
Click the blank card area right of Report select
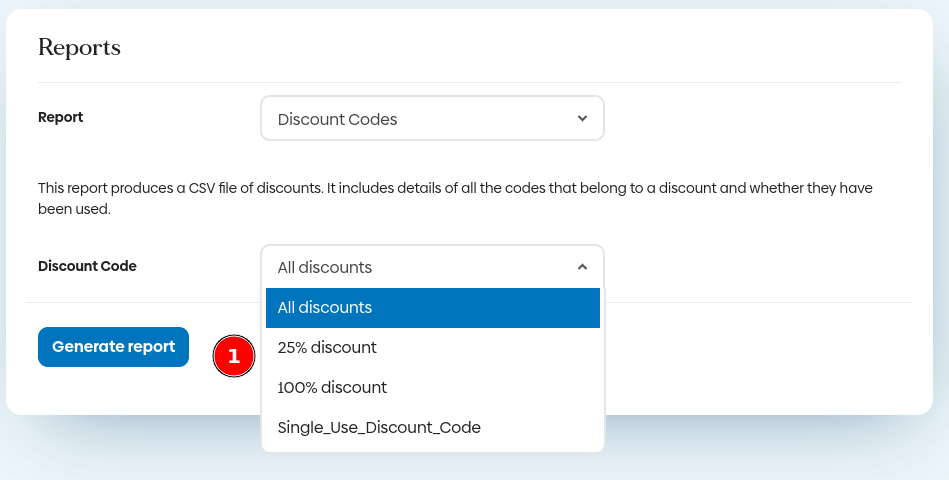760,118
